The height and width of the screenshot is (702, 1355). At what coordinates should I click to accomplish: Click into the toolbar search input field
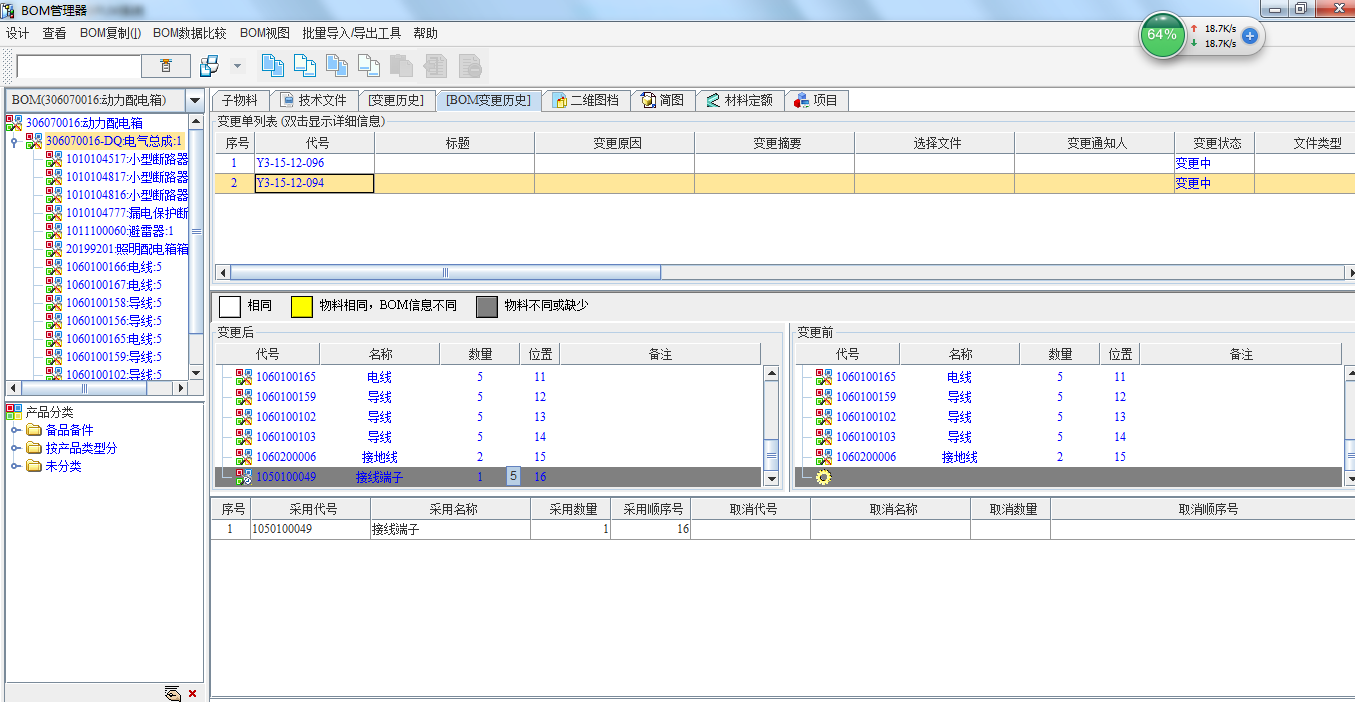coord(78,66)
